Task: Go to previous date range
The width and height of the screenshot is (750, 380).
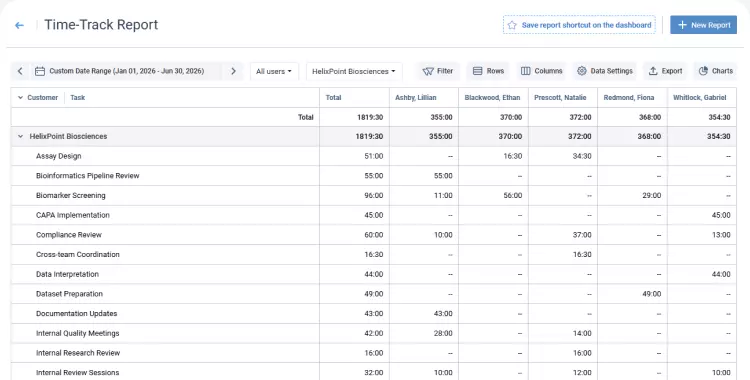Action: 20,71
